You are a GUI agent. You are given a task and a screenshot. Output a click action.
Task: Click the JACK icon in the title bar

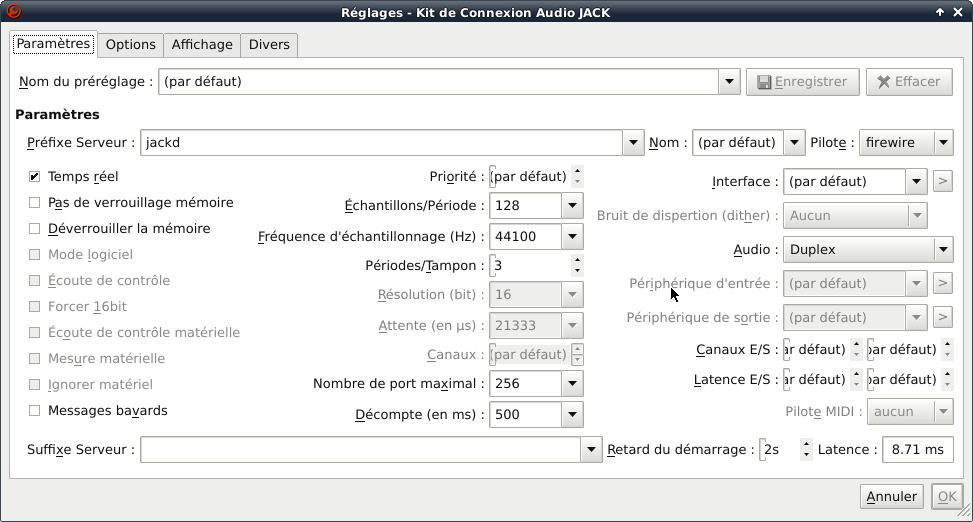pyautogui.click(x=12, y=12)
